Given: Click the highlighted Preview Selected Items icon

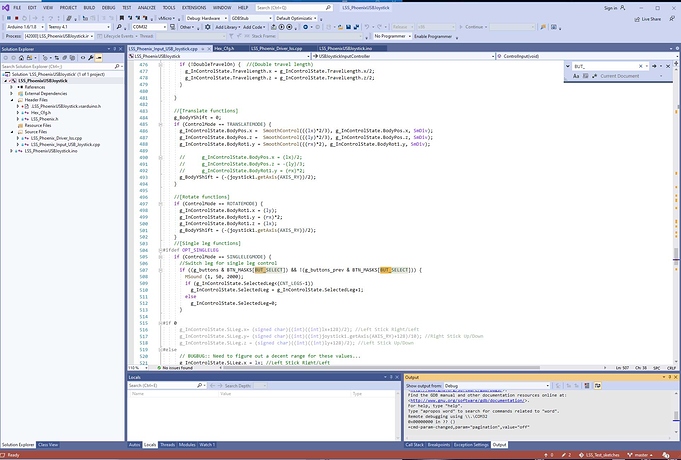Looking at the screenshot, I should click(99, 58).
